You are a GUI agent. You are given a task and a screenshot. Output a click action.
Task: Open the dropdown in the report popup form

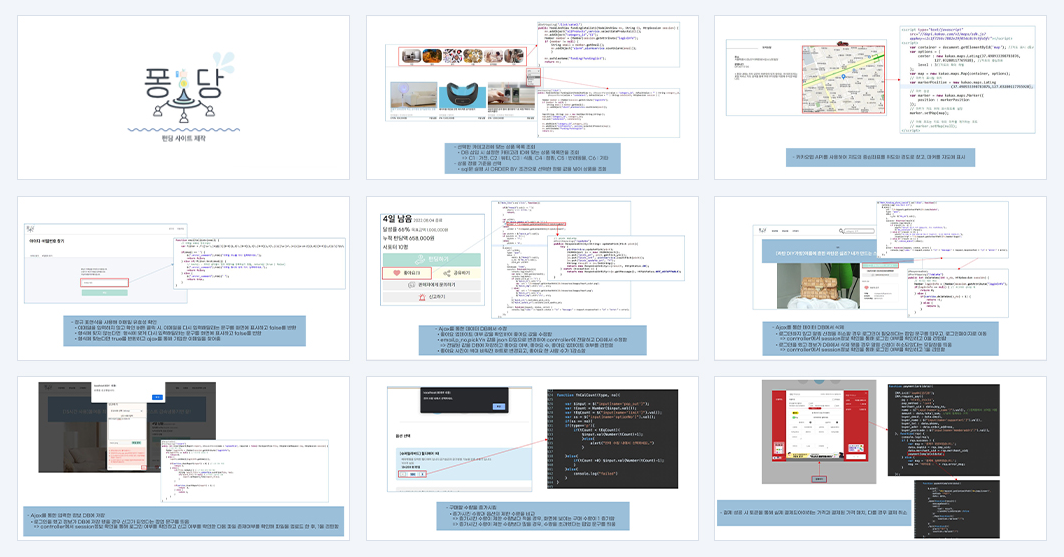(x=127, y=411)
